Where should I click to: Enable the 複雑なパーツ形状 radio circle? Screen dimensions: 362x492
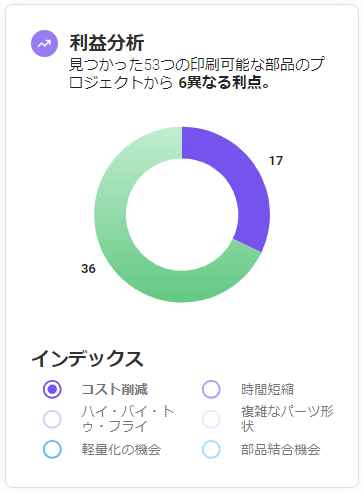point(211,419)
